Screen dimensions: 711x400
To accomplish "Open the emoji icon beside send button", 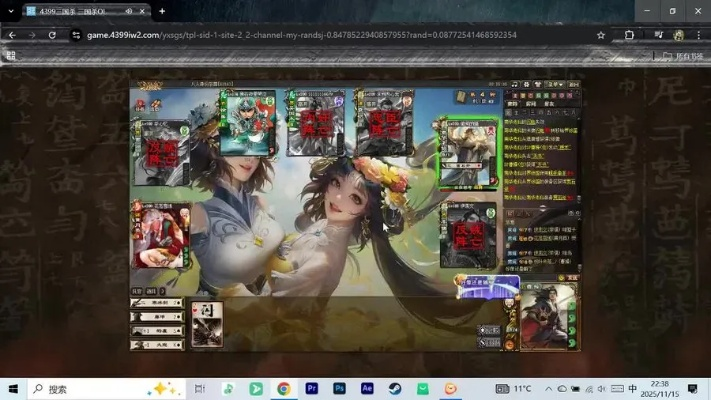I will coord(561,278).
